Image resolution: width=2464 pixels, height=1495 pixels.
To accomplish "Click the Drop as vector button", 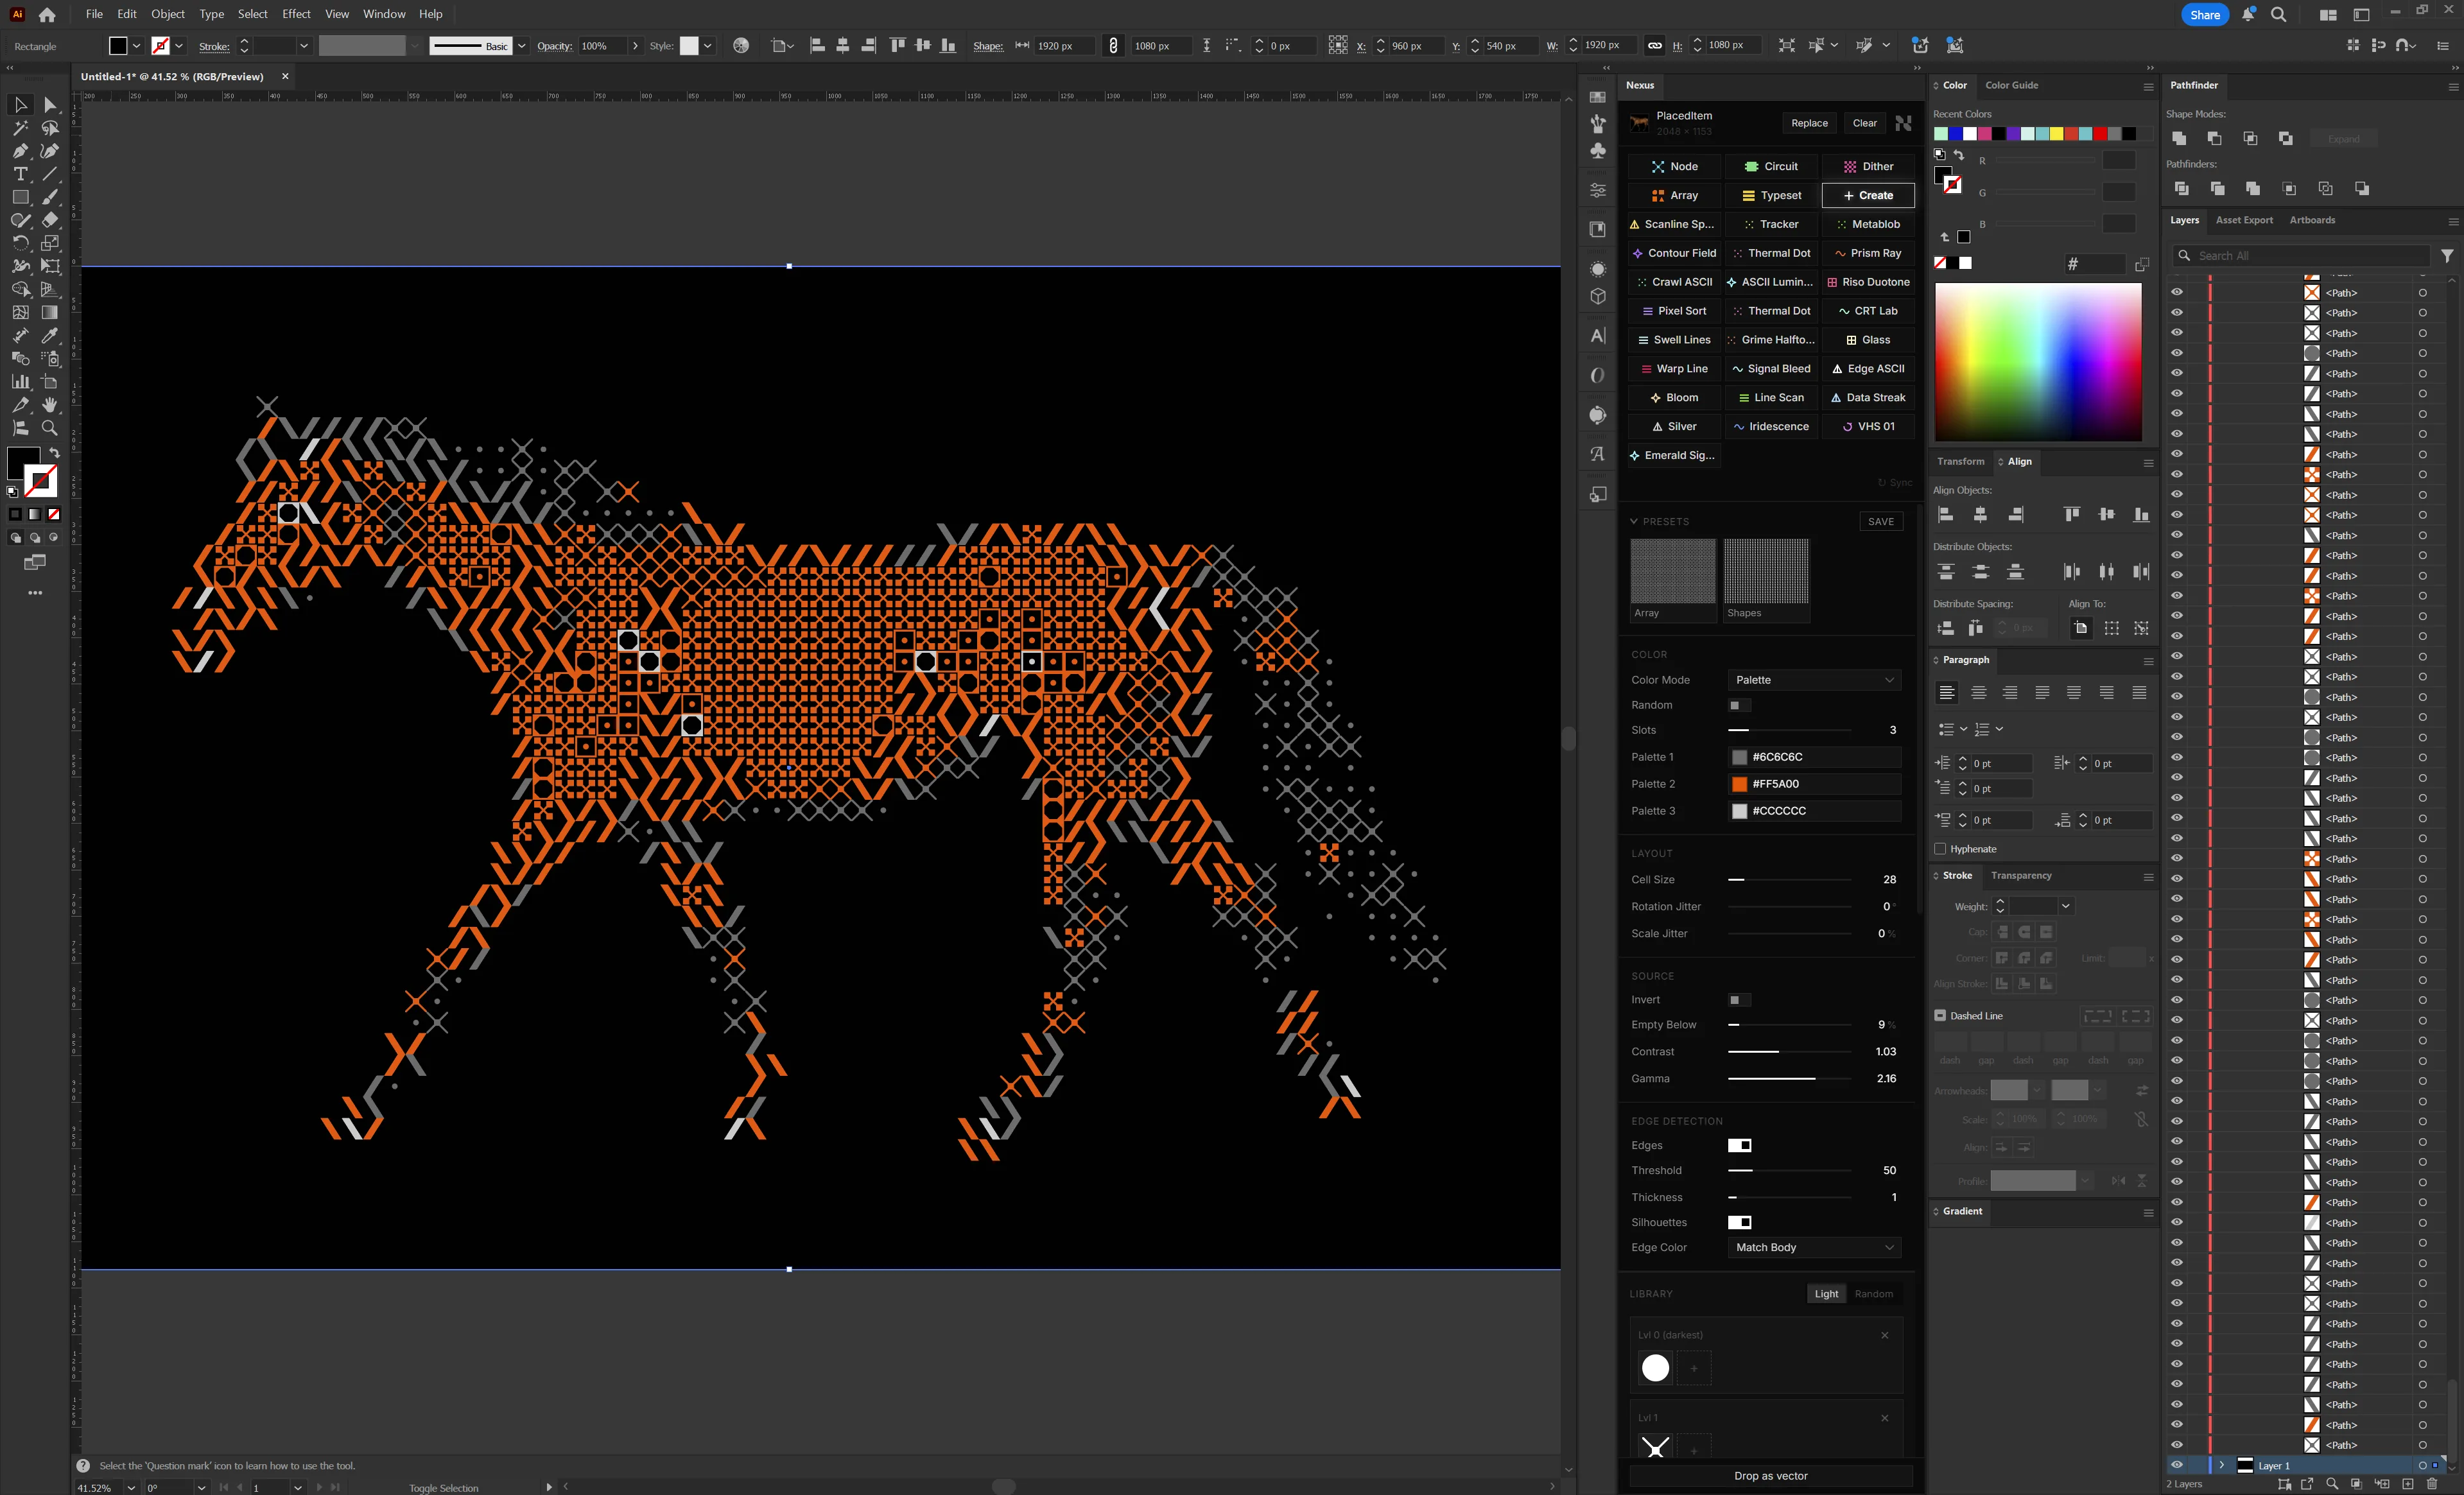I will coord(1770,1476).
